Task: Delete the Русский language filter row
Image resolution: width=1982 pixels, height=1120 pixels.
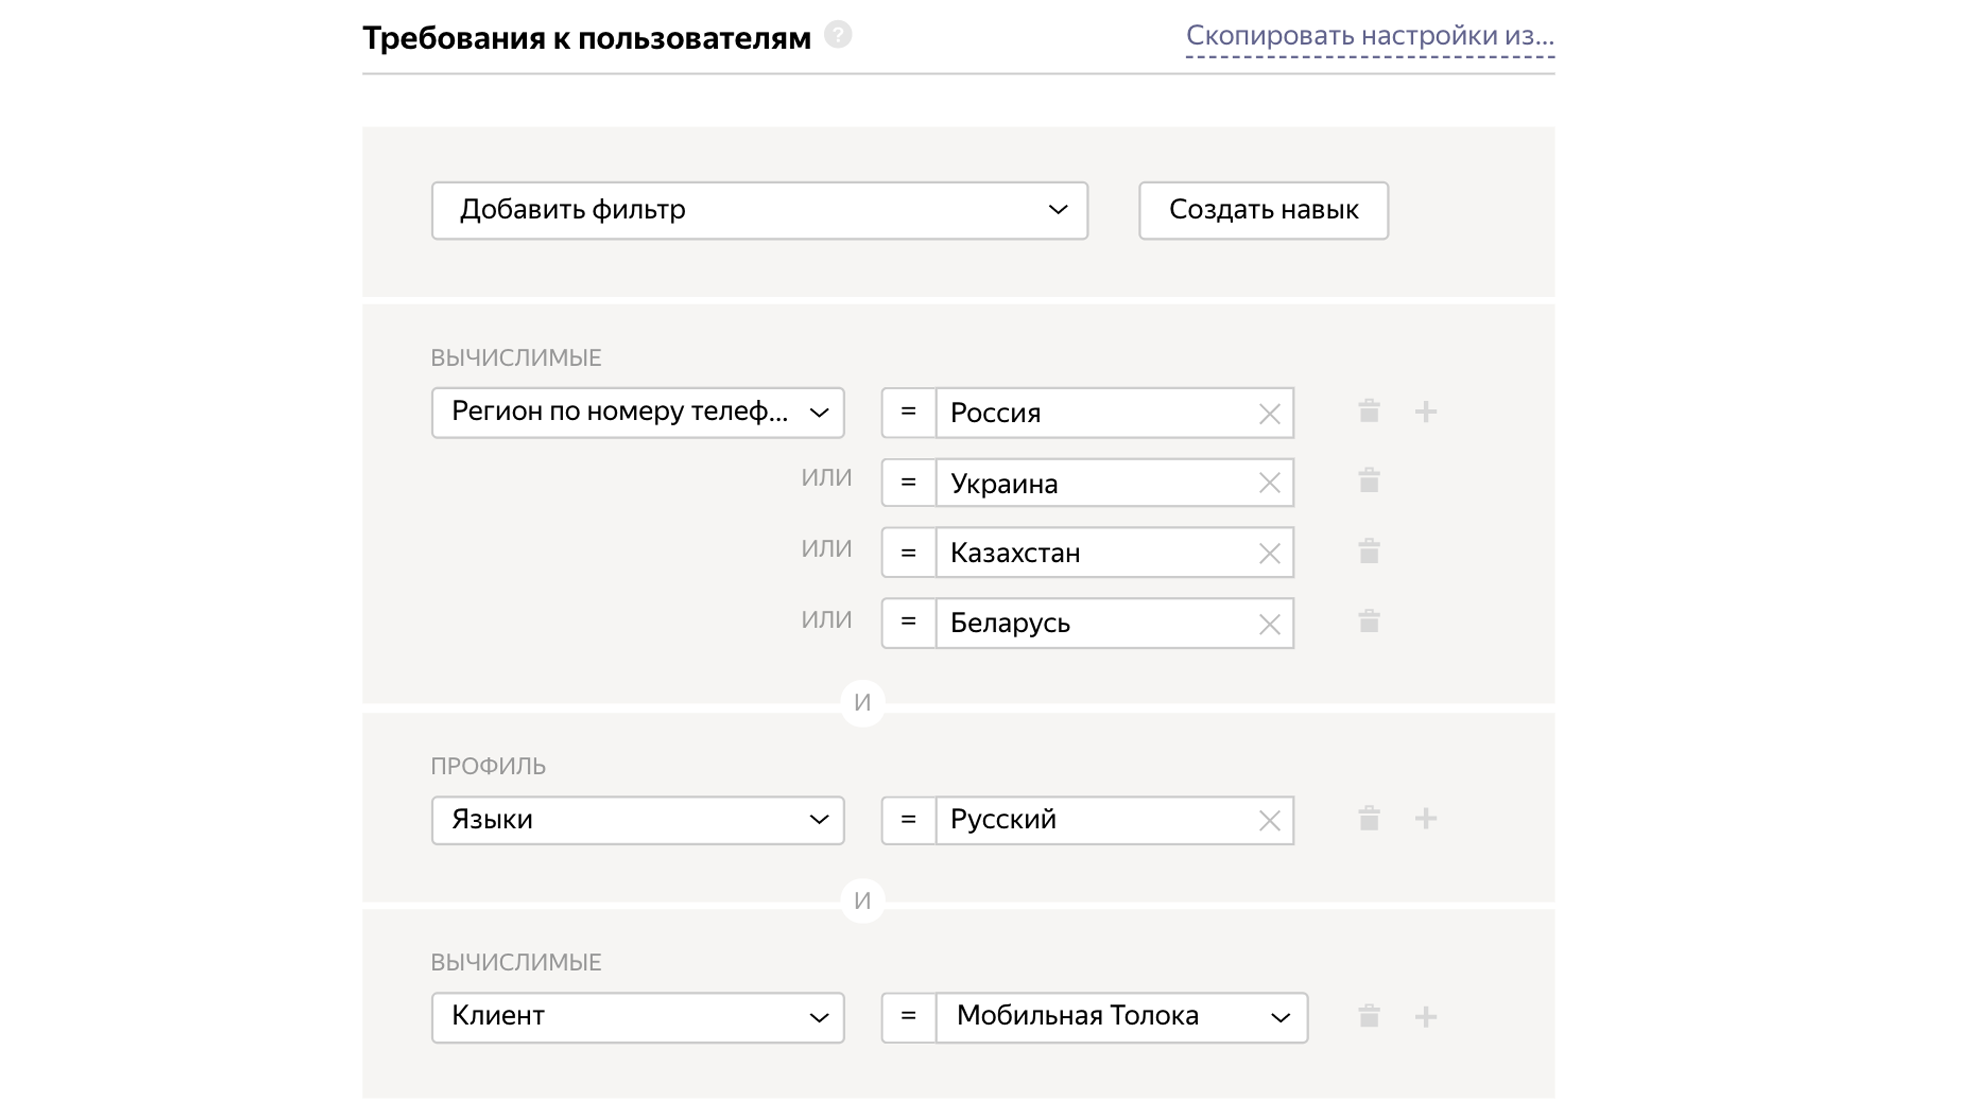Action: [x=1370, y=818]
